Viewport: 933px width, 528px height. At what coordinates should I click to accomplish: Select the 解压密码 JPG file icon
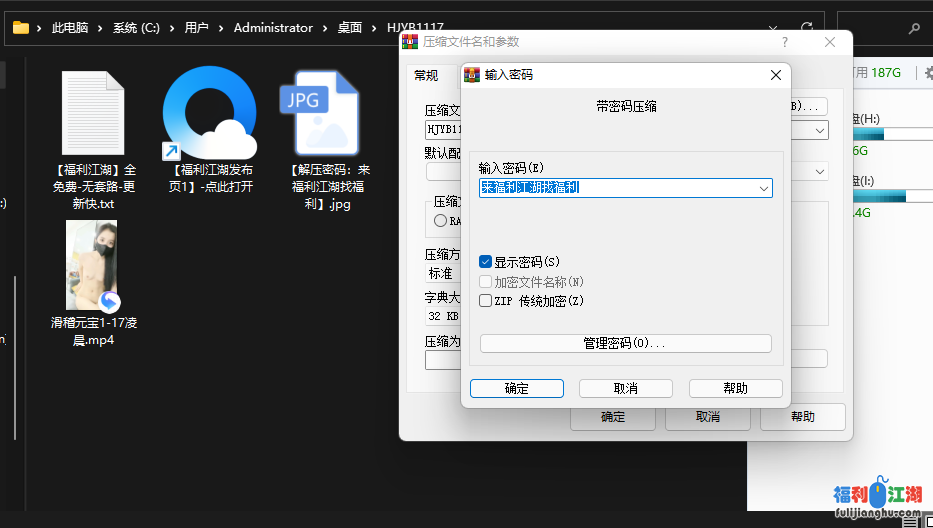[321, 112]
